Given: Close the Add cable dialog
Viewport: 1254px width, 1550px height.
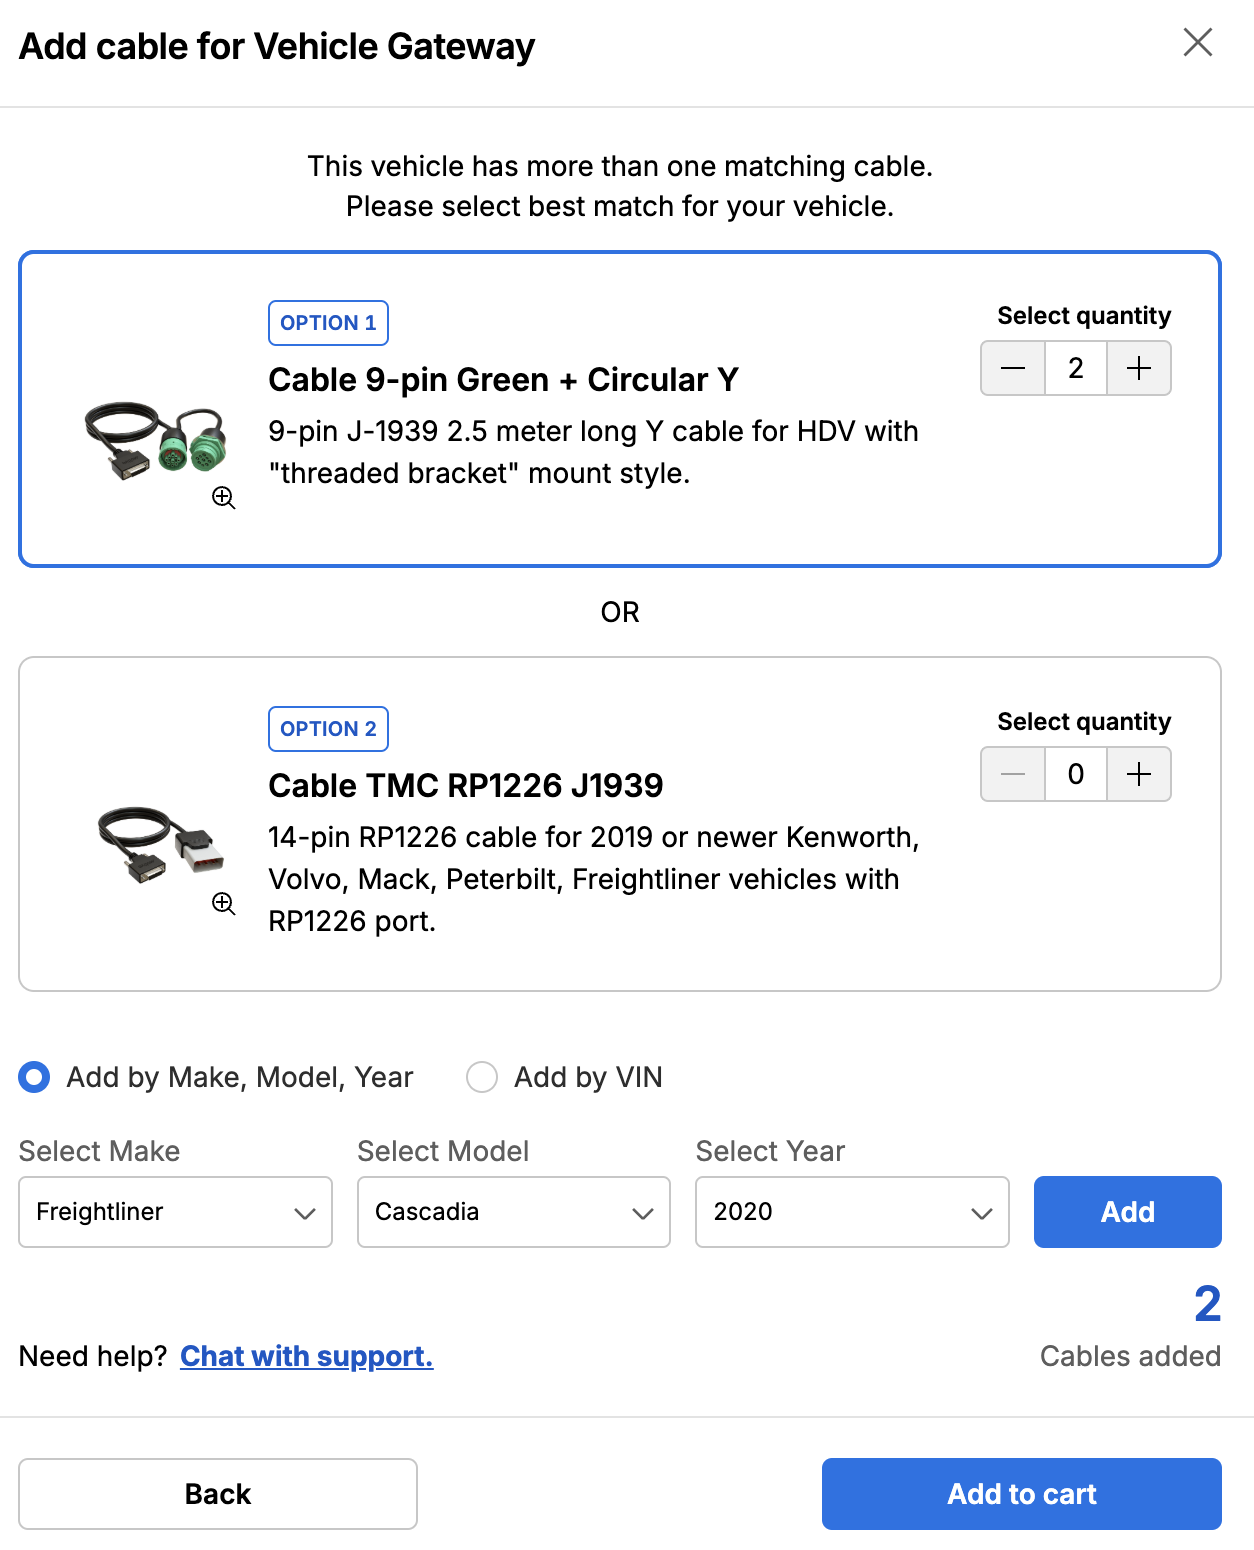Looking at the screenshot, I should click(x=1197, y=43).
